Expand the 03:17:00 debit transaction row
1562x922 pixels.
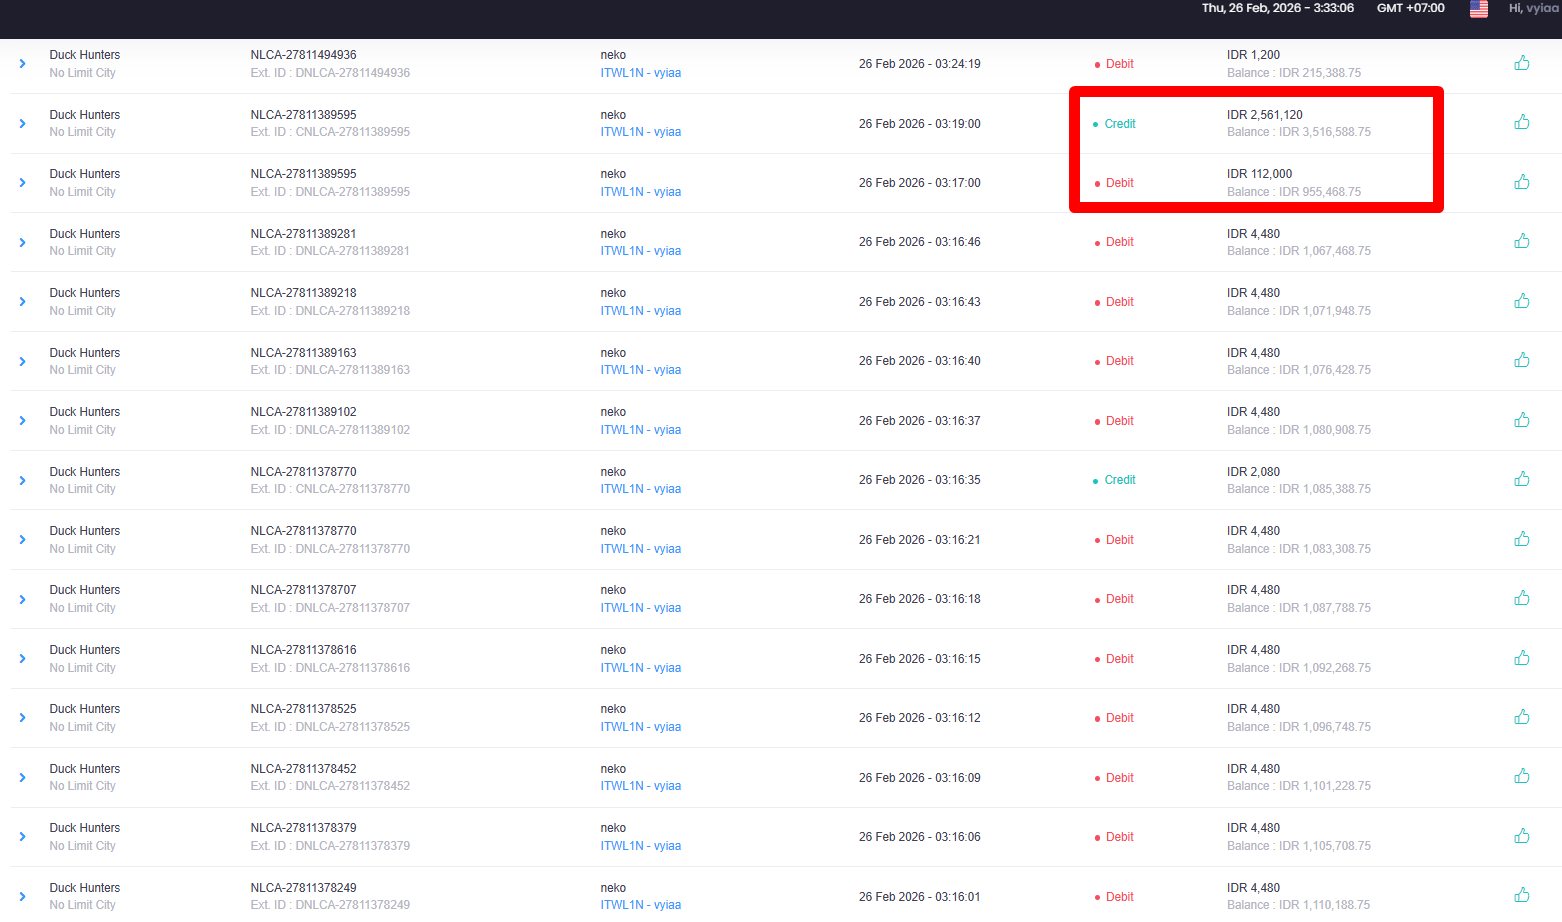coord(22,183)
